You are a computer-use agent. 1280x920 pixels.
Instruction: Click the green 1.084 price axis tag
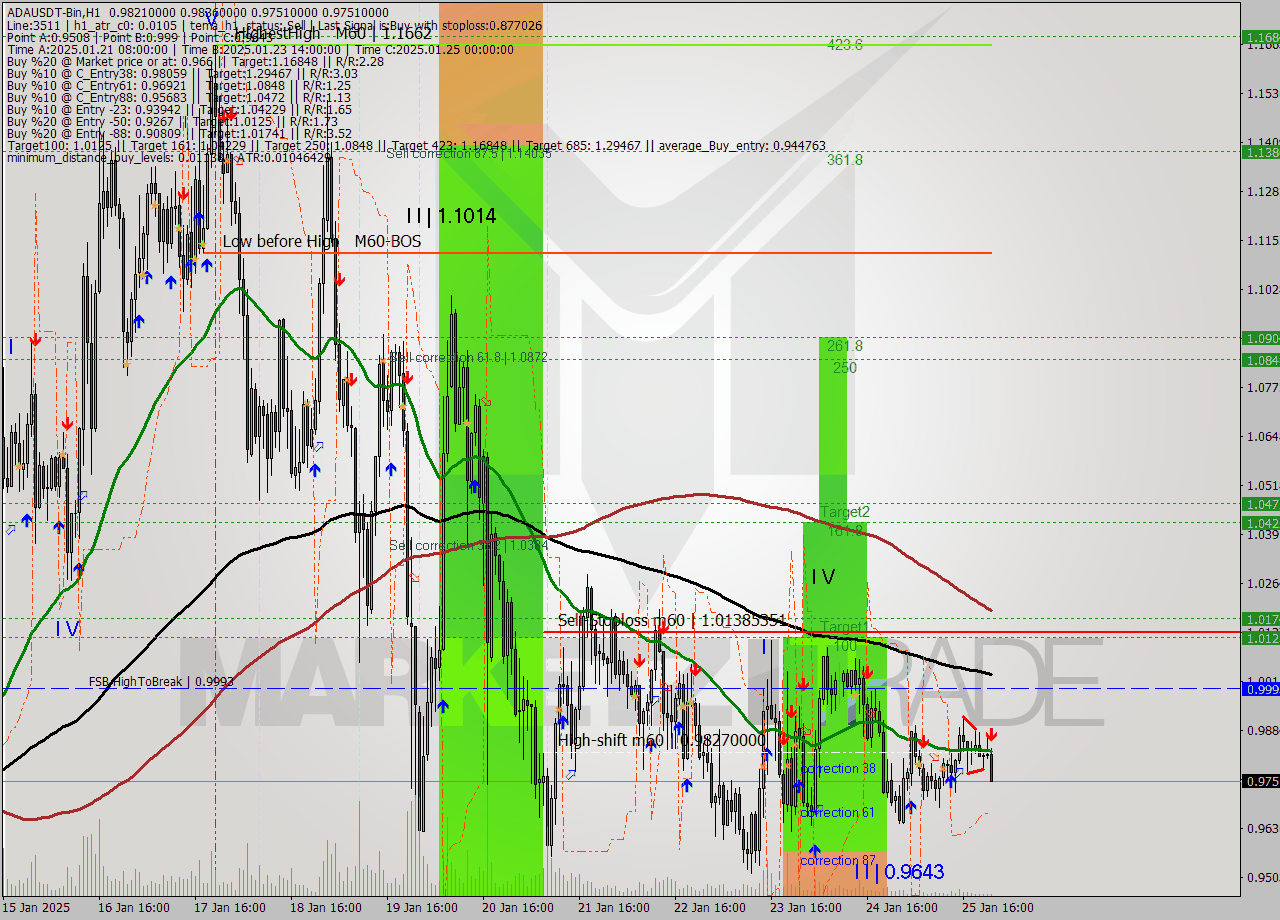pyautogui.click(x=1260, y=360)
